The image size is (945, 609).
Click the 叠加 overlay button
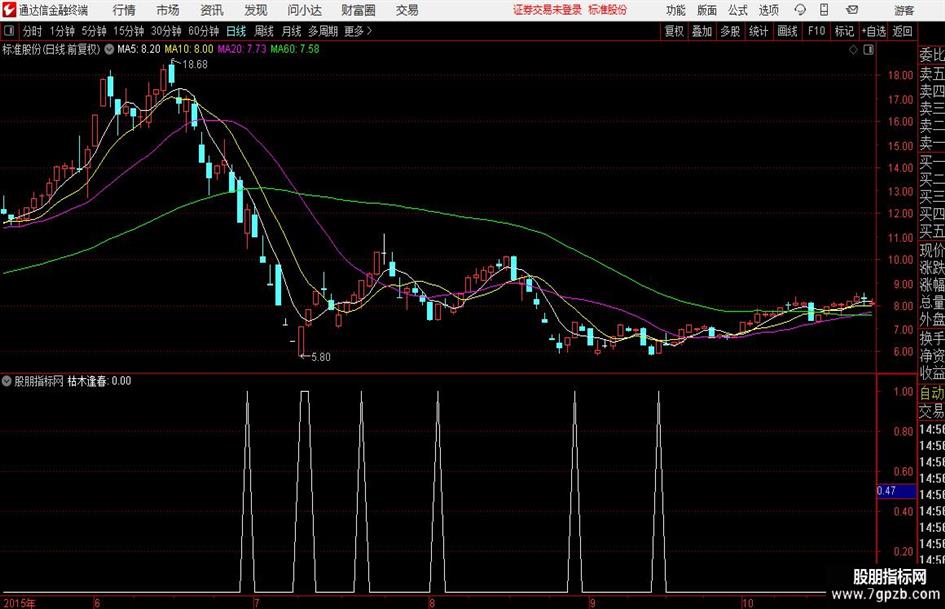[702, 31]
